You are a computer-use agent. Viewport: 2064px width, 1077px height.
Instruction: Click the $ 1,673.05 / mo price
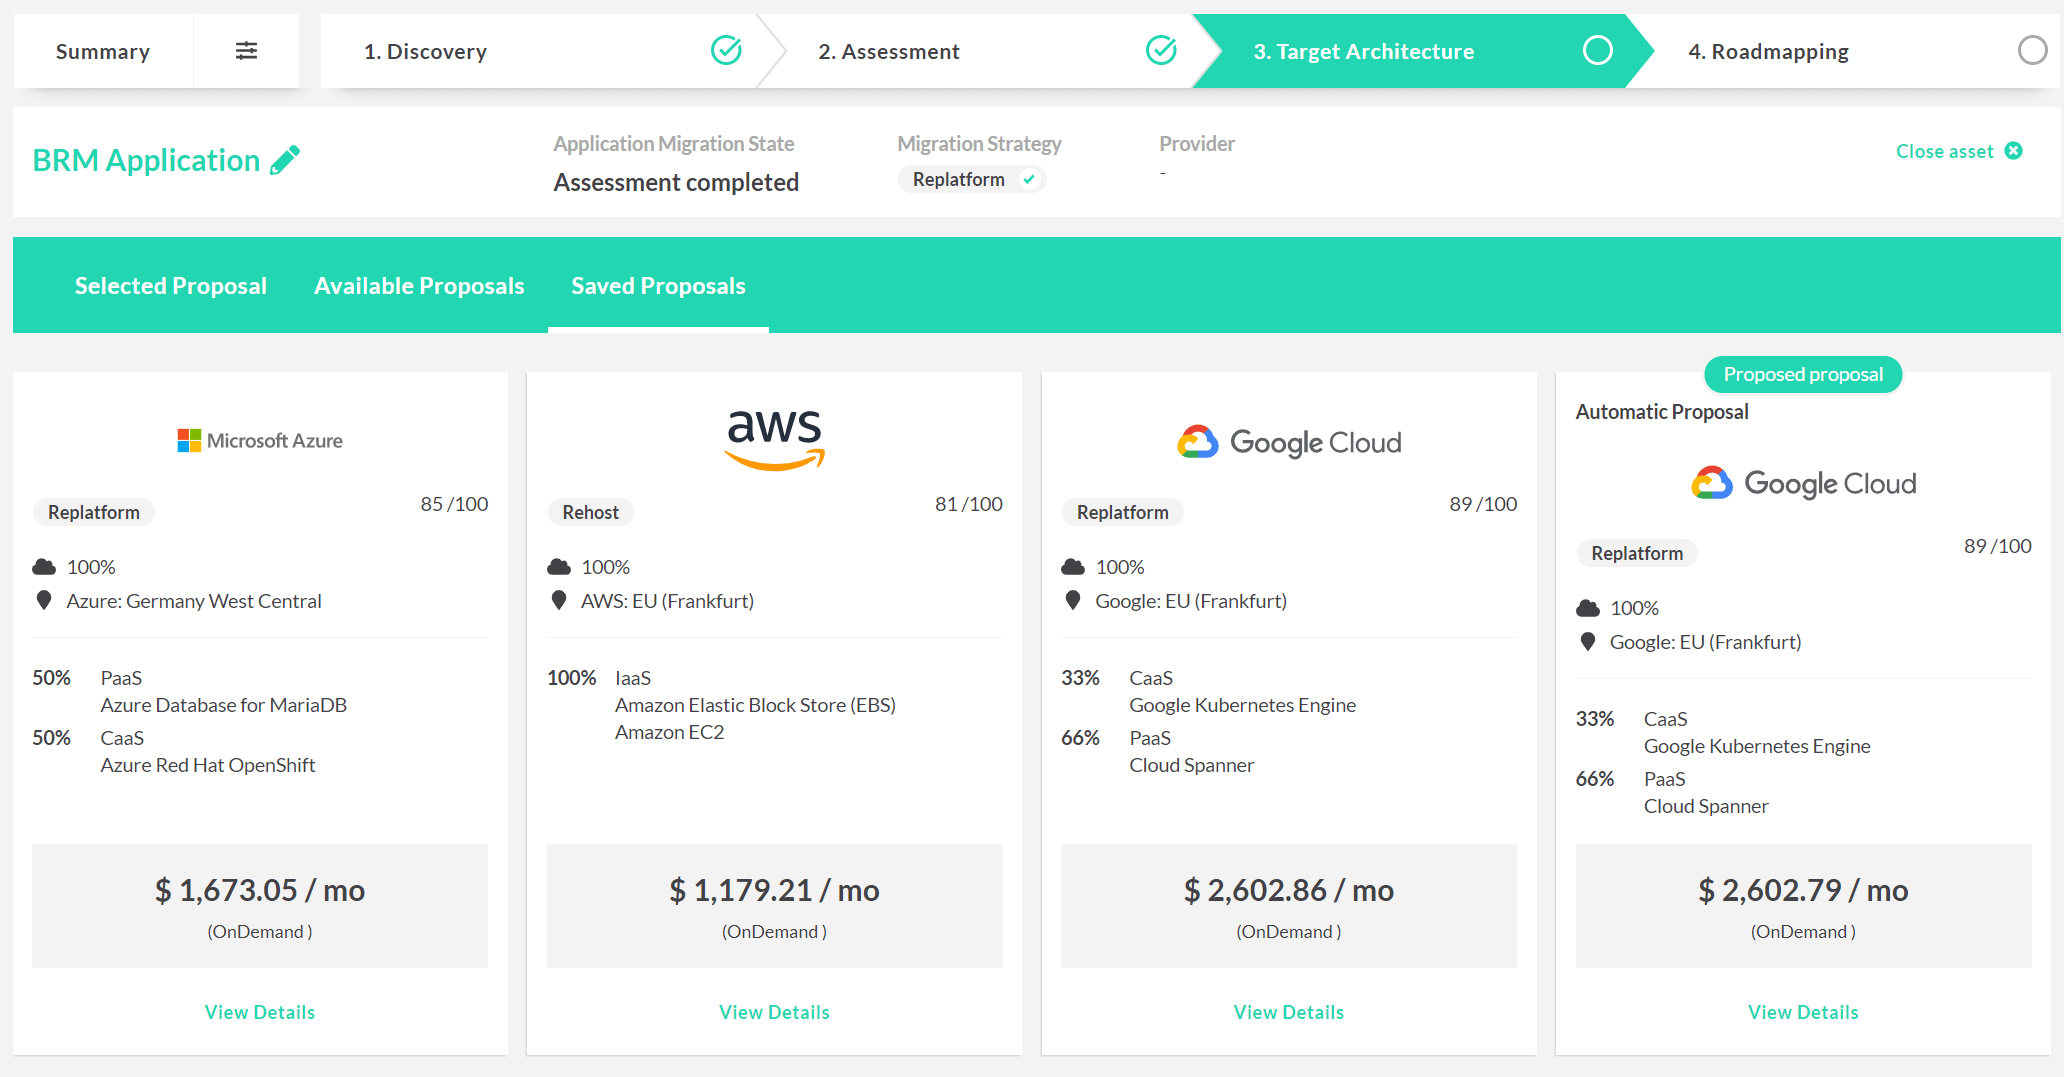point(260,890)
